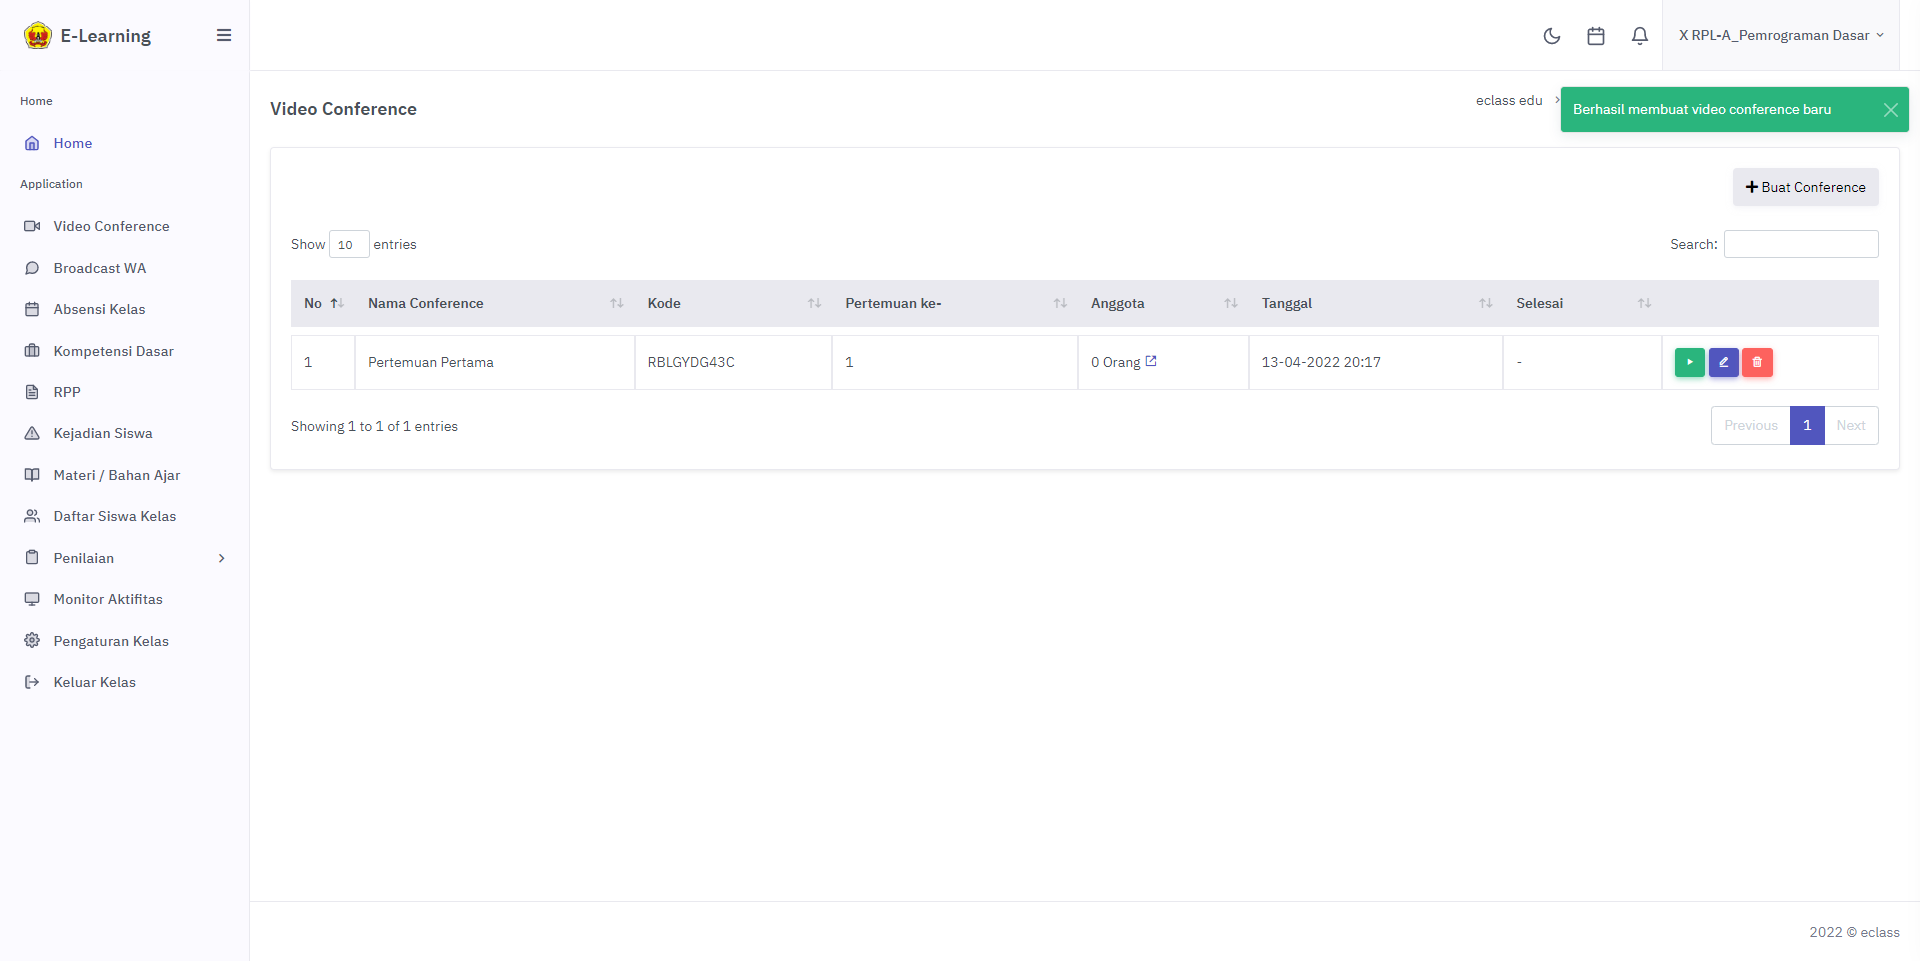Open member list link icon beside 0 Orang
The image size is (1920, 961).
tap(1151, 361)
